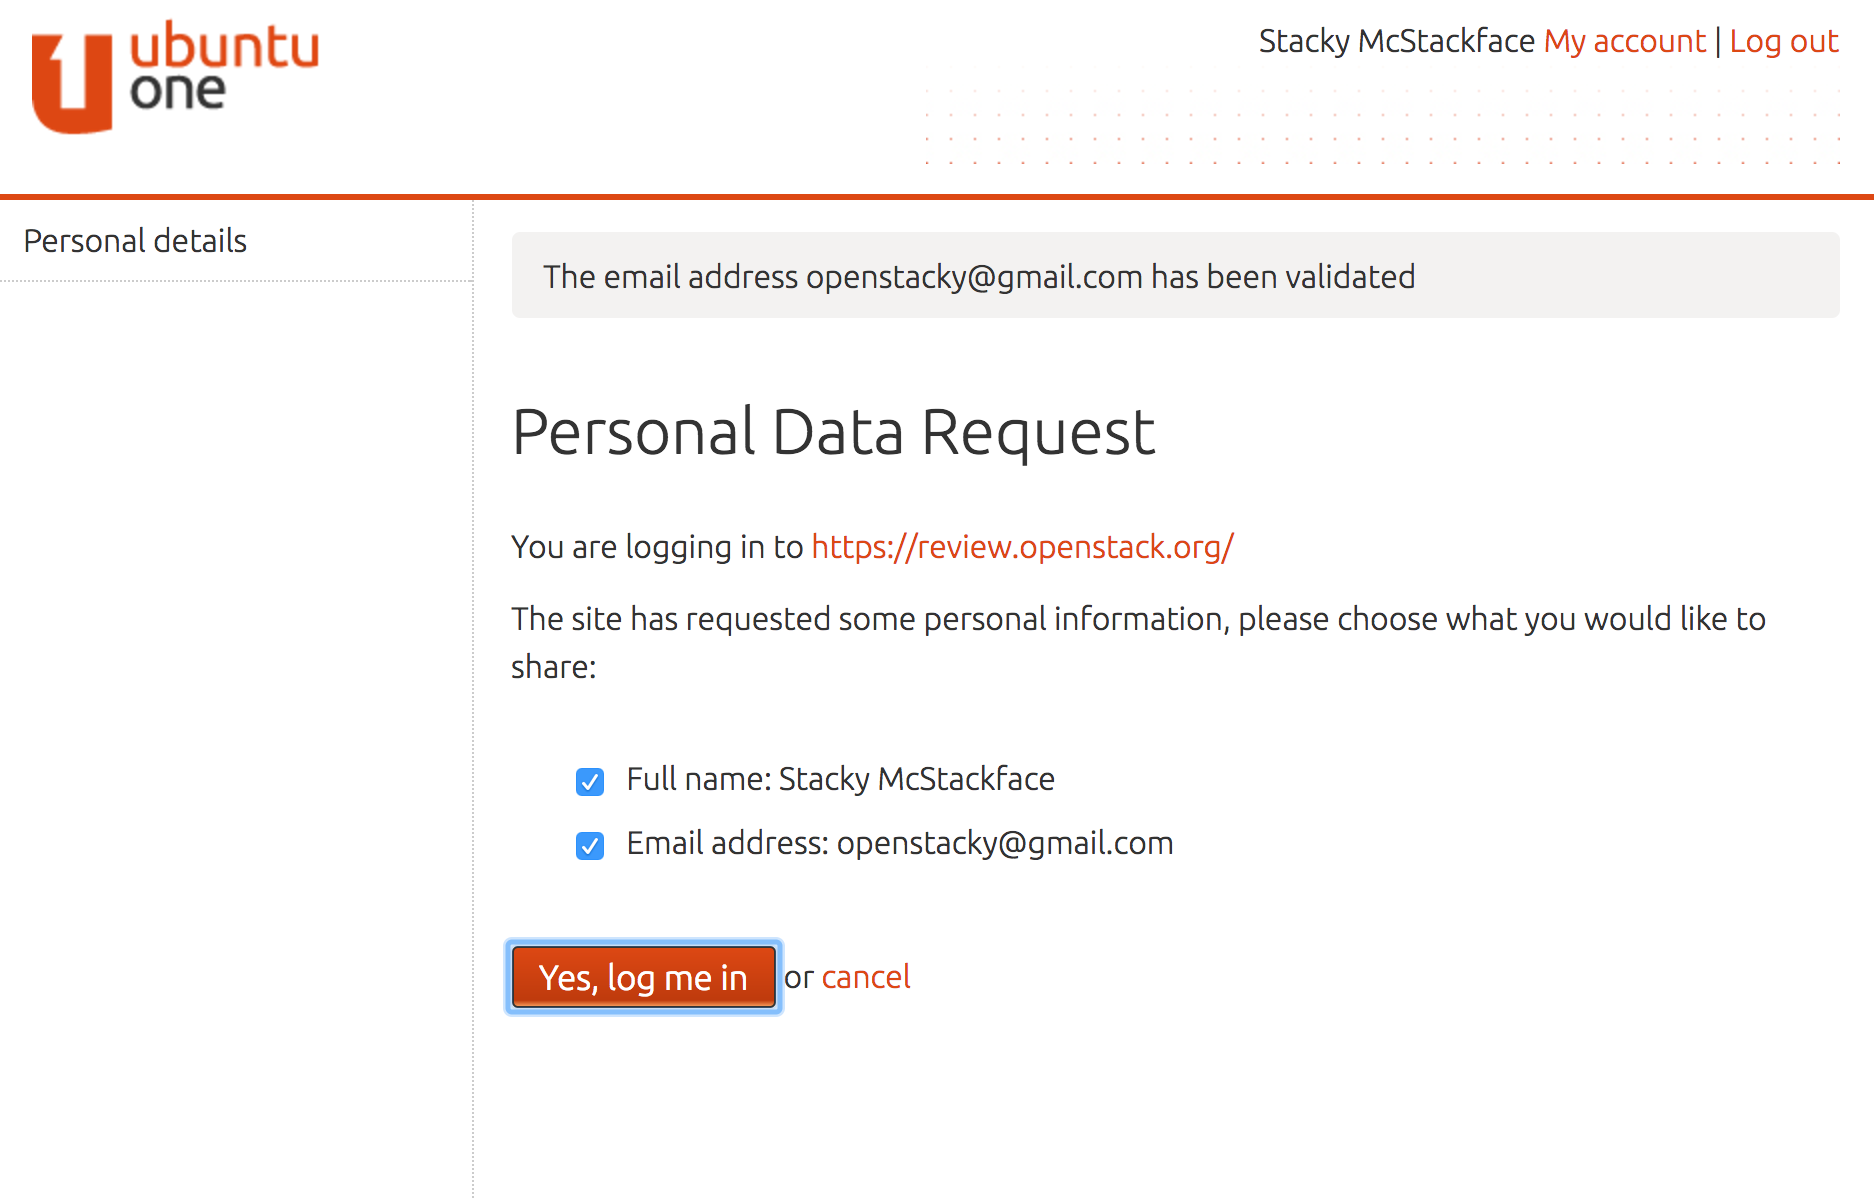Select Personal details in the sidebar
1874x1200 pixels.
click(x=135, y=241)
